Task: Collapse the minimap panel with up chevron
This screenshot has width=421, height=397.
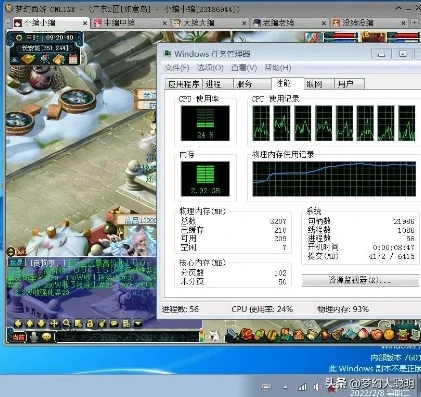Action: [15, 60]
